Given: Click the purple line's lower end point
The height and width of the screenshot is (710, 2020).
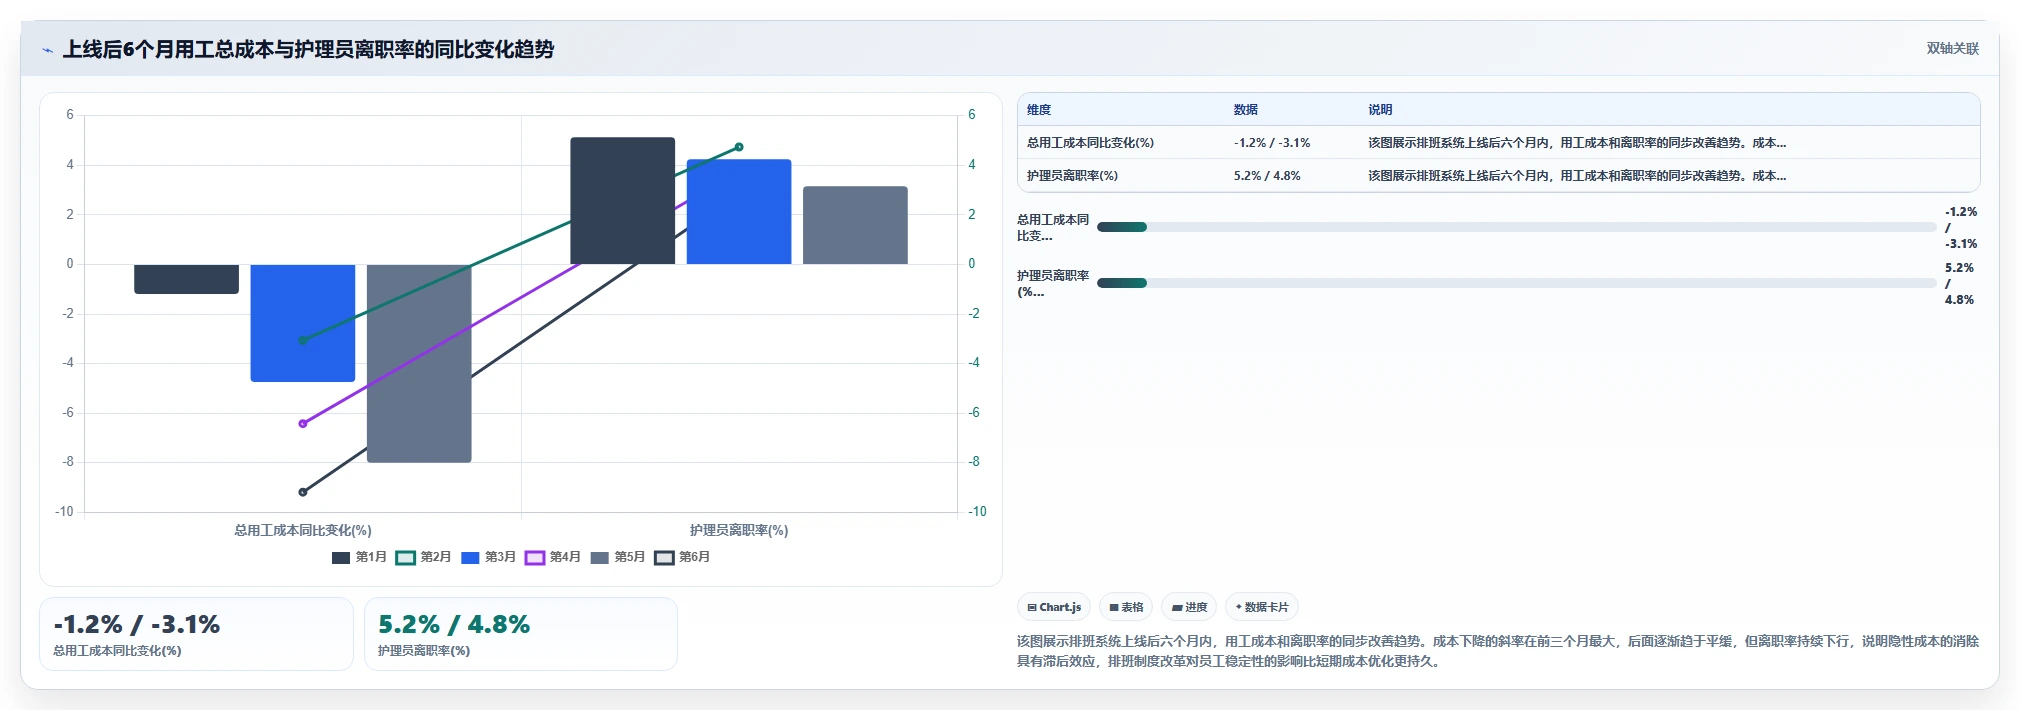Looking at the screenshot, I should [303, 424].
